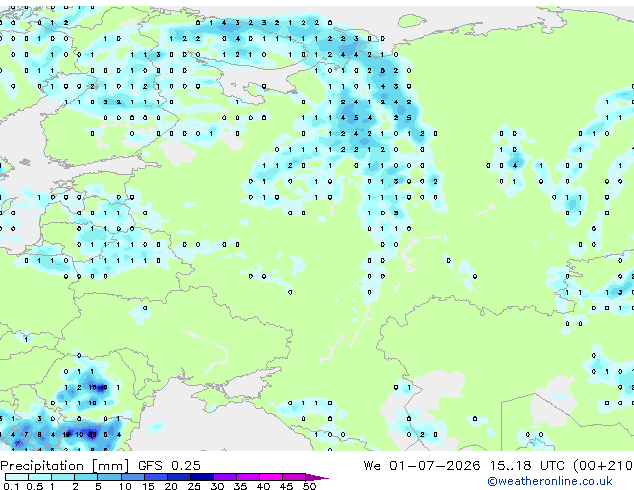Image resolution: width=634 pixels, height=490 pixels.
Task: Click the 40–45 mm magenta legend swatch
Action: 271,477
